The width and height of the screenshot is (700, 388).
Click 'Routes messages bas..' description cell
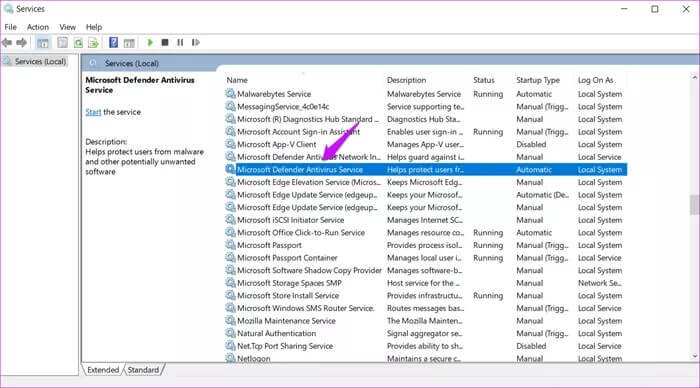pyautogui.click(x=425, y=309)
